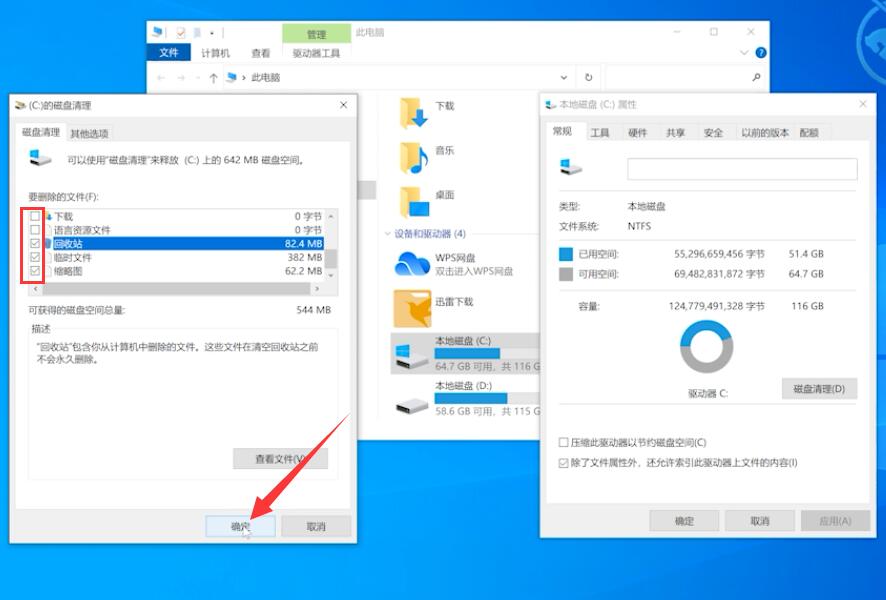Click 应用(A) in properties window
Image resolution: width=886 pixels, height=600 pixels.
(835, 521)
